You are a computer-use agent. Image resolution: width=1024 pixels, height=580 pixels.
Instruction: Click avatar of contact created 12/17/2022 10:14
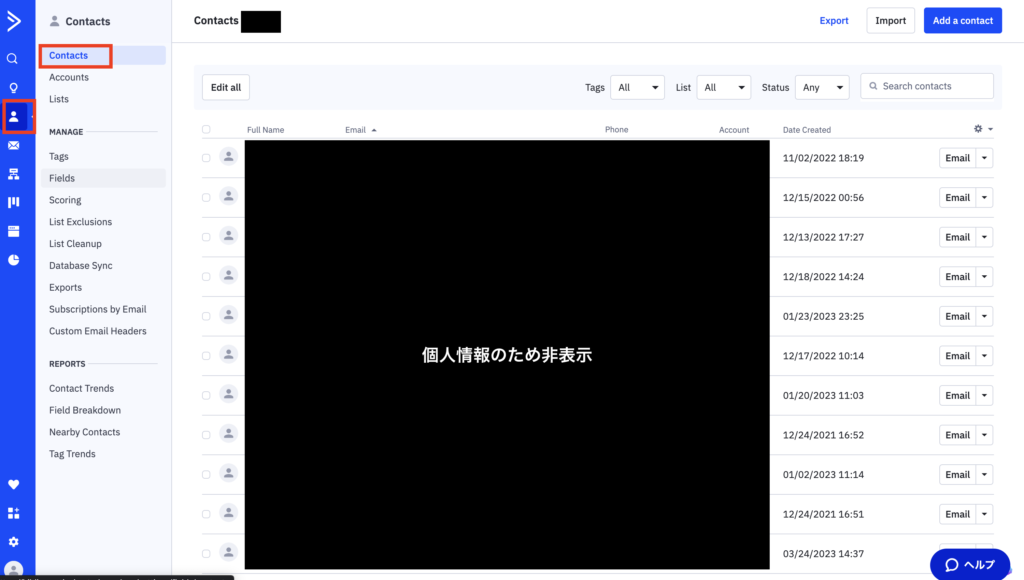(x=229, y=355)
